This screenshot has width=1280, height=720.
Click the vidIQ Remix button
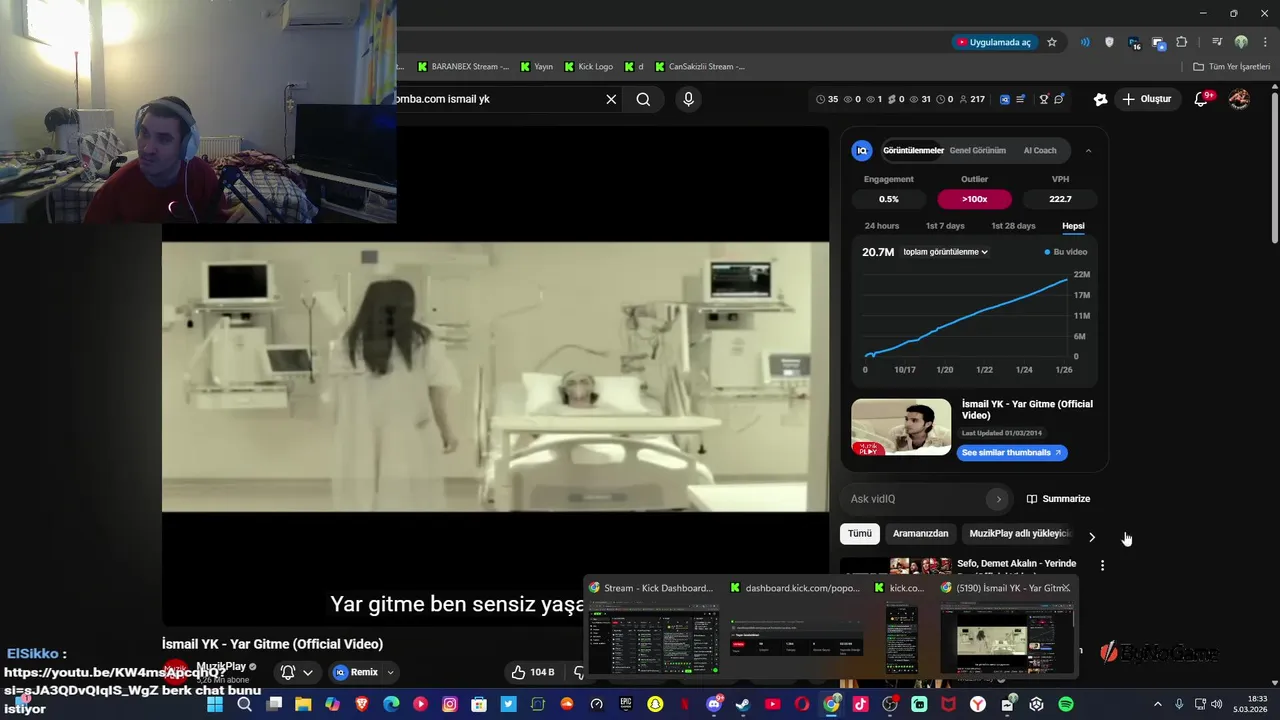pyautogui.click(x=356, y=672)
